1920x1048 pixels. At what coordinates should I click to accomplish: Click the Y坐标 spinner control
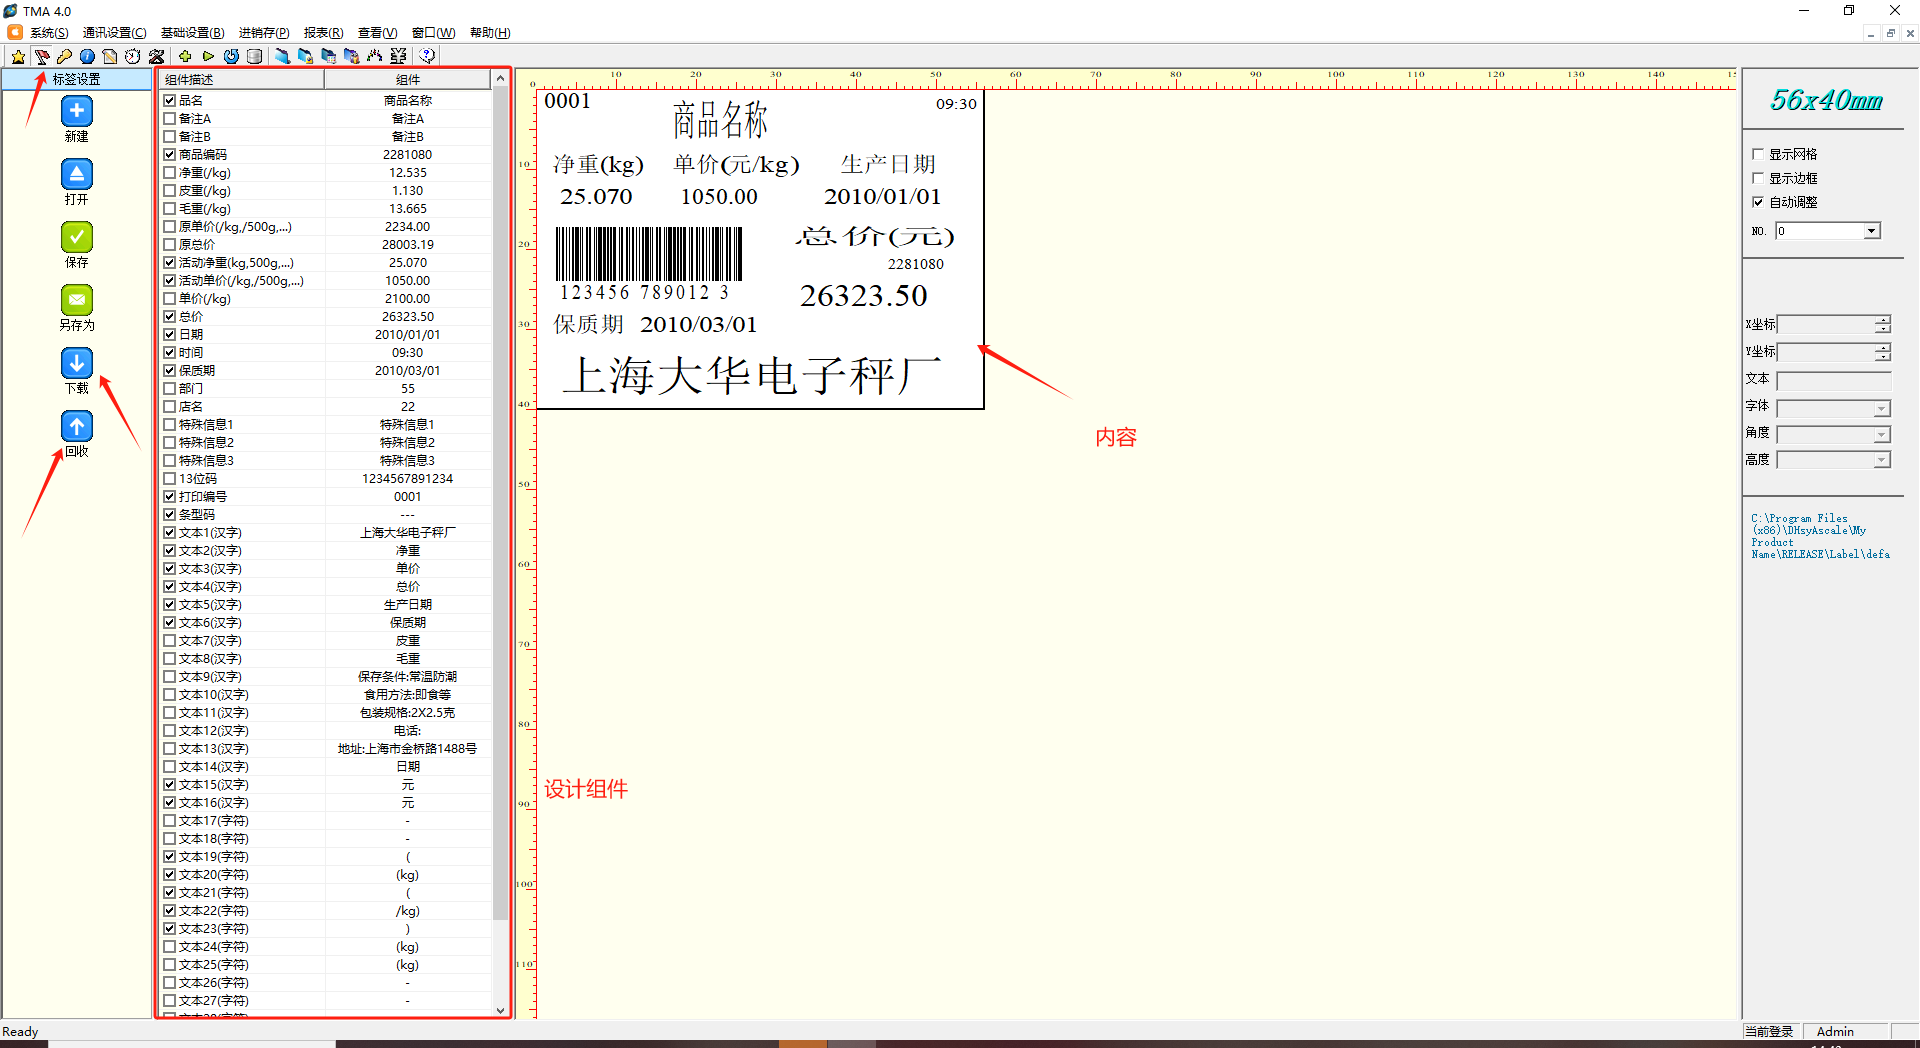pos(1883,351)
